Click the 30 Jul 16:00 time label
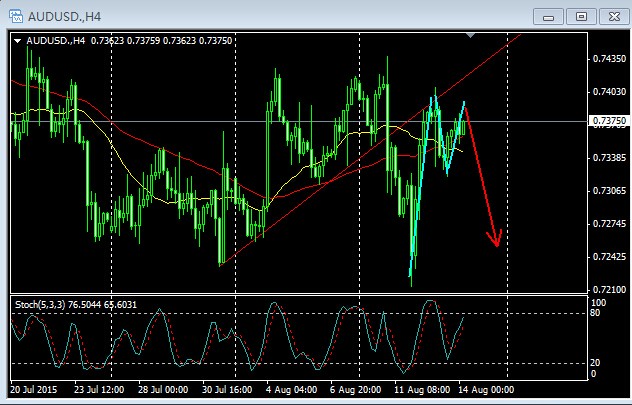Image resolution: width=632 pixels, height=405 pixels. click(227, 390)
